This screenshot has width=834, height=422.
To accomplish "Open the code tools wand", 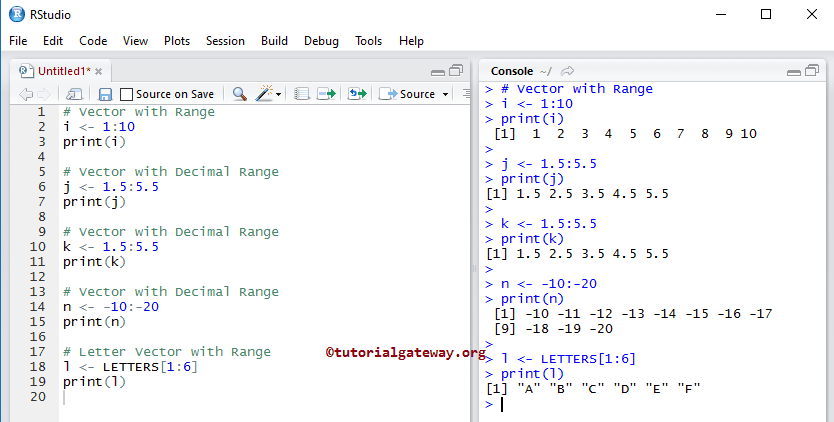I will (x=264, y=94).
